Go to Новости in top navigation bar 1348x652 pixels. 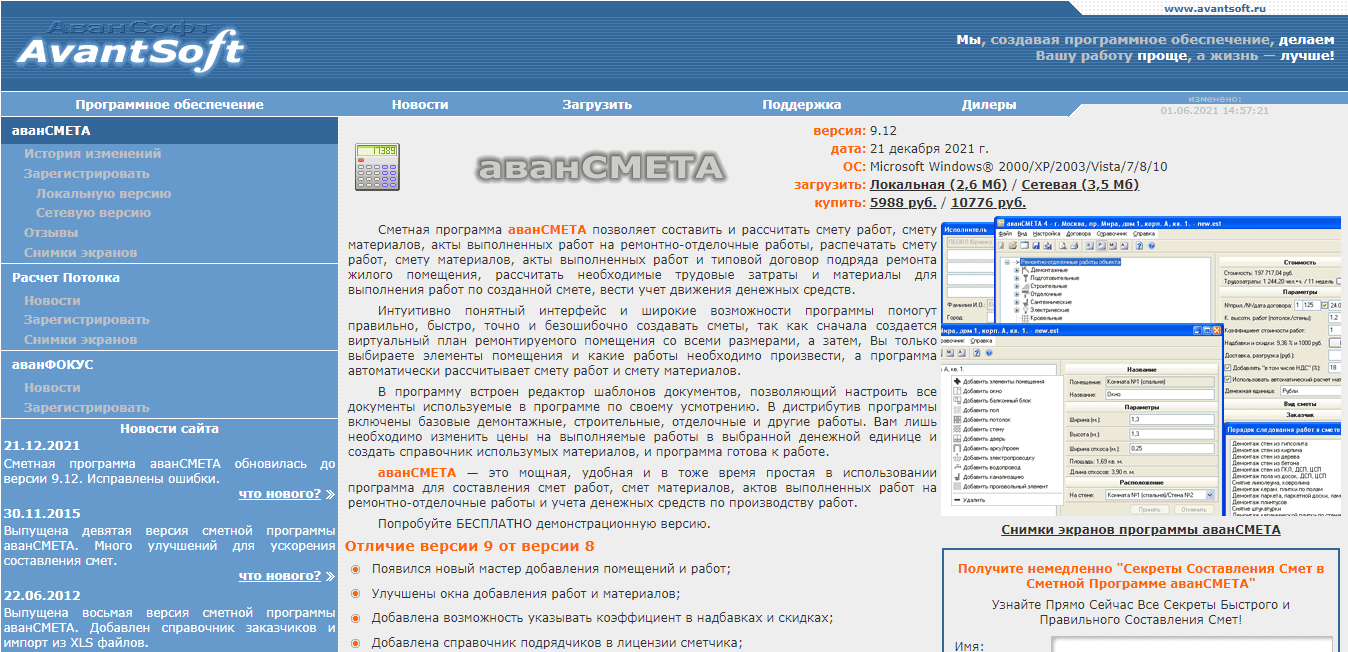coord(420,104)
